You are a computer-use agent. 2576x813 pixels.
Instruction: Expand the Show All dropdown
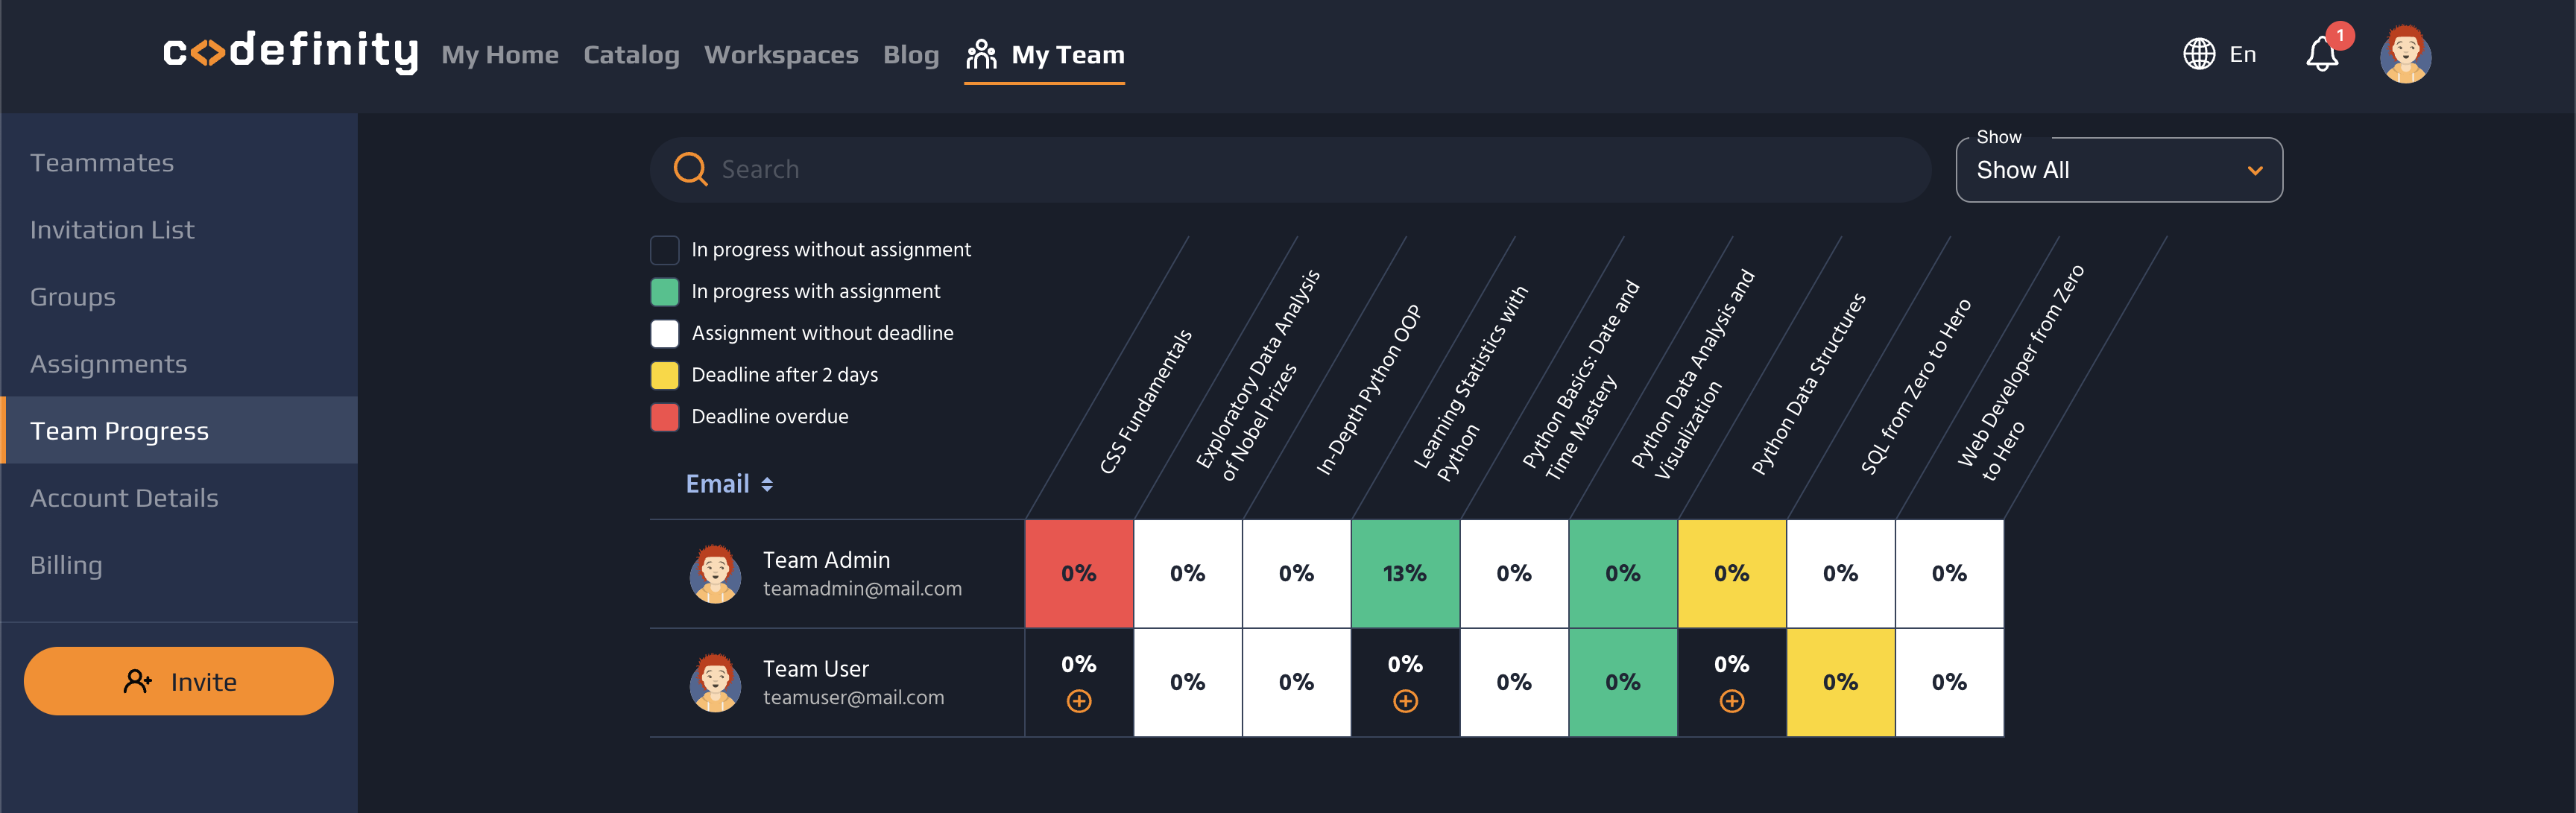tap(2118, 170)
